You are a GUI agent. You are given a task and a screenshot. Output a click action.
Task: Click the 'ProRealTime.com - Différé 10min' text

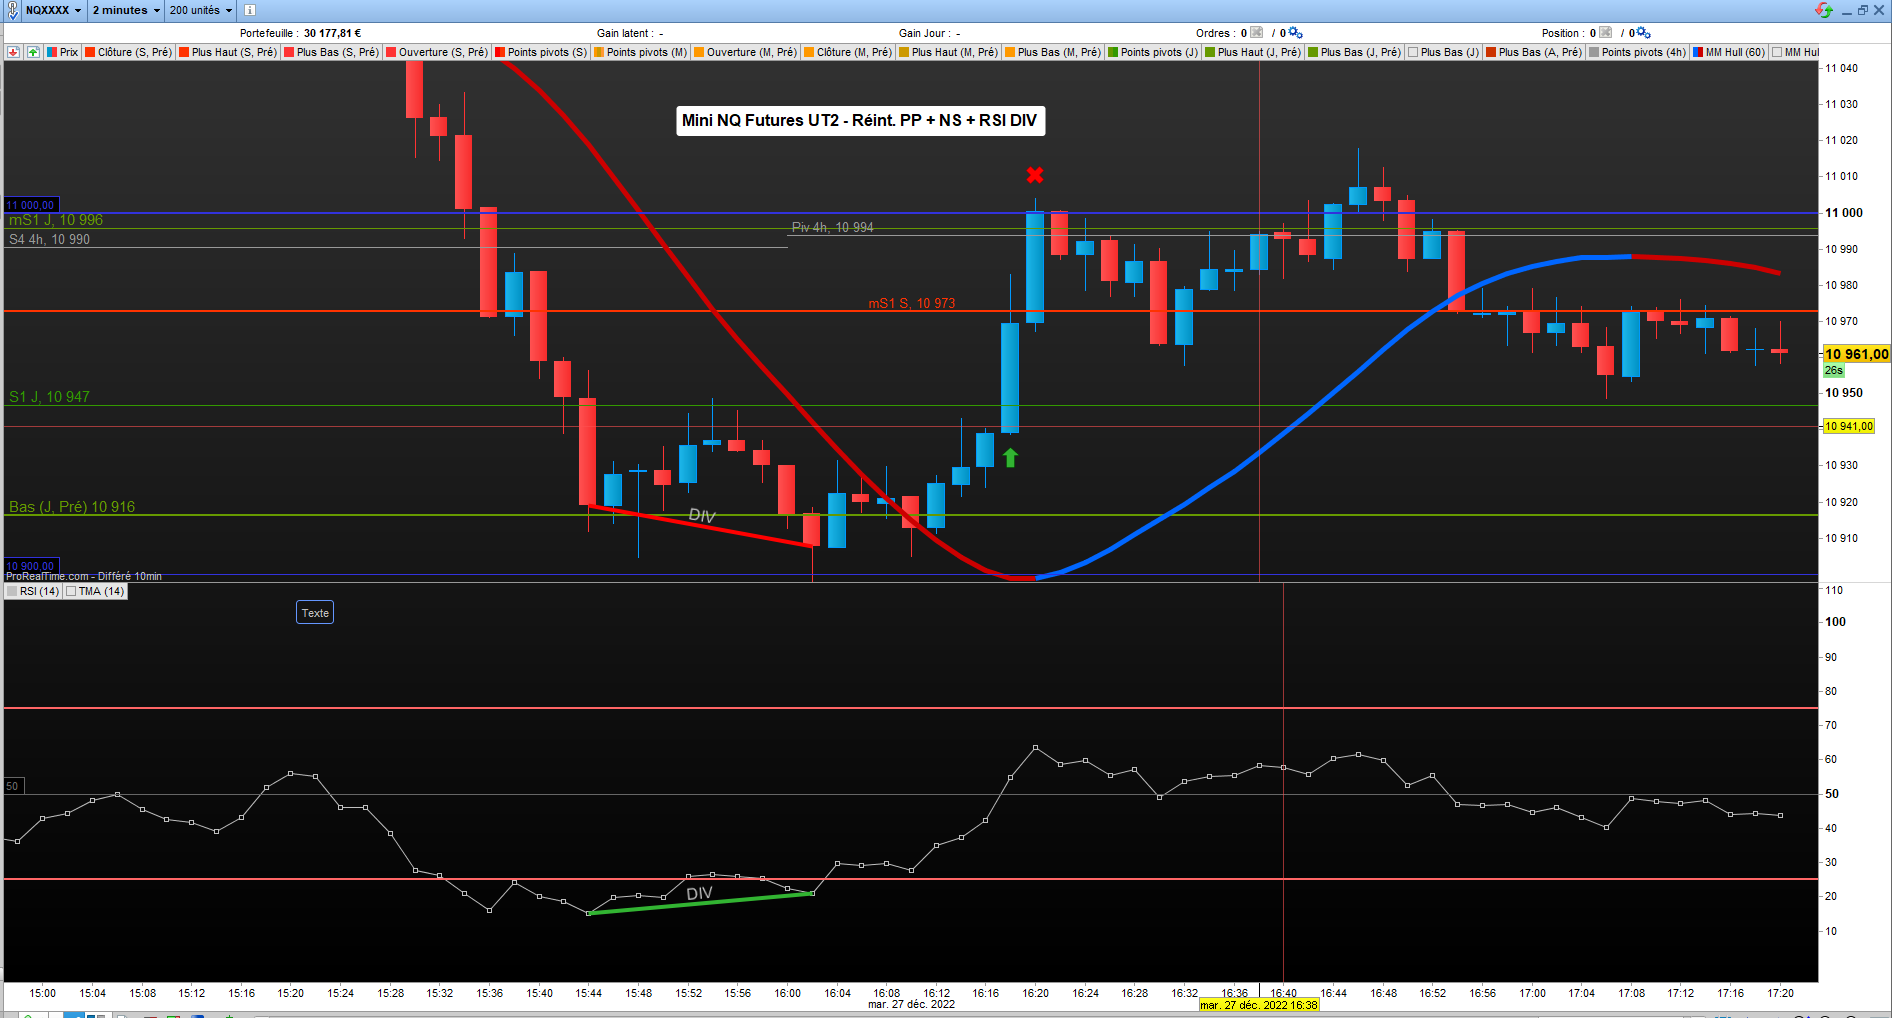point(84,576)
